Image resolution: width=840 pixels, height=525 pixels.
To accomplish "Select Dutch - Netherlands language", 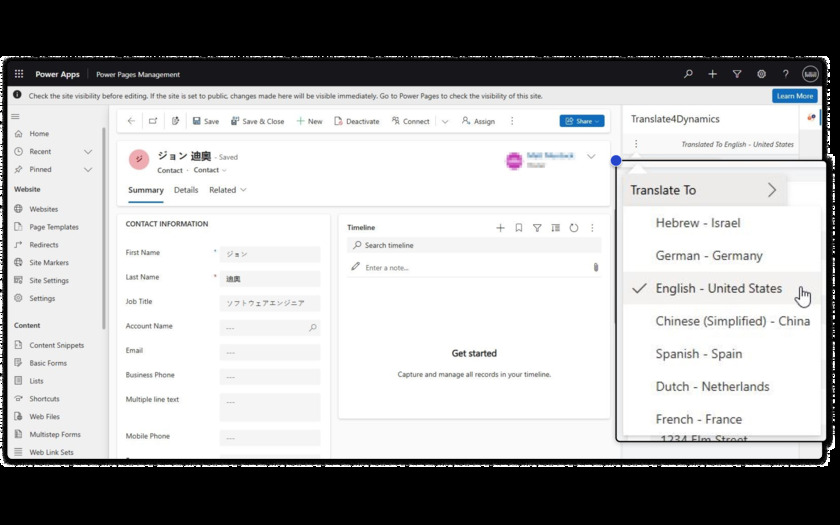I will pos(722,386).
